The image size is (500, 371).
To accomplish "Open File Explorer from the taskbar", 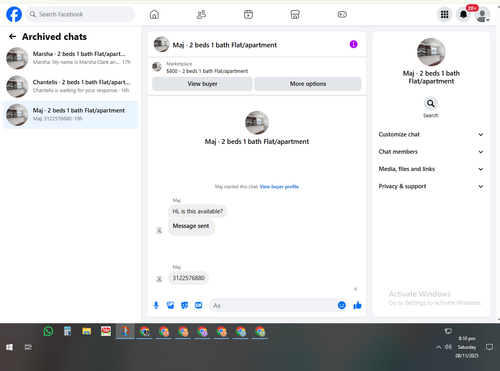I will point(87,331).
